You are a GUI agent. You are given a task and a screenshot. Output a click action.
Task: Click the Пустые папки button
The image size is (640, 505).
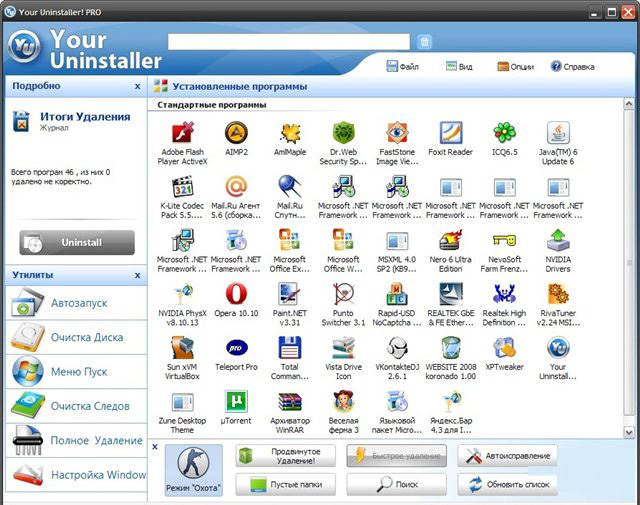click(286, 485)
